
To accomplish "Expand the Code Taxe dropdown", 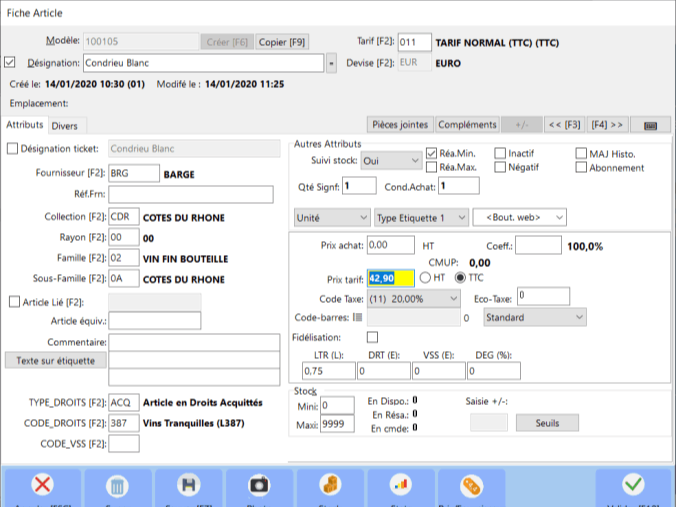I will [413, 297].
